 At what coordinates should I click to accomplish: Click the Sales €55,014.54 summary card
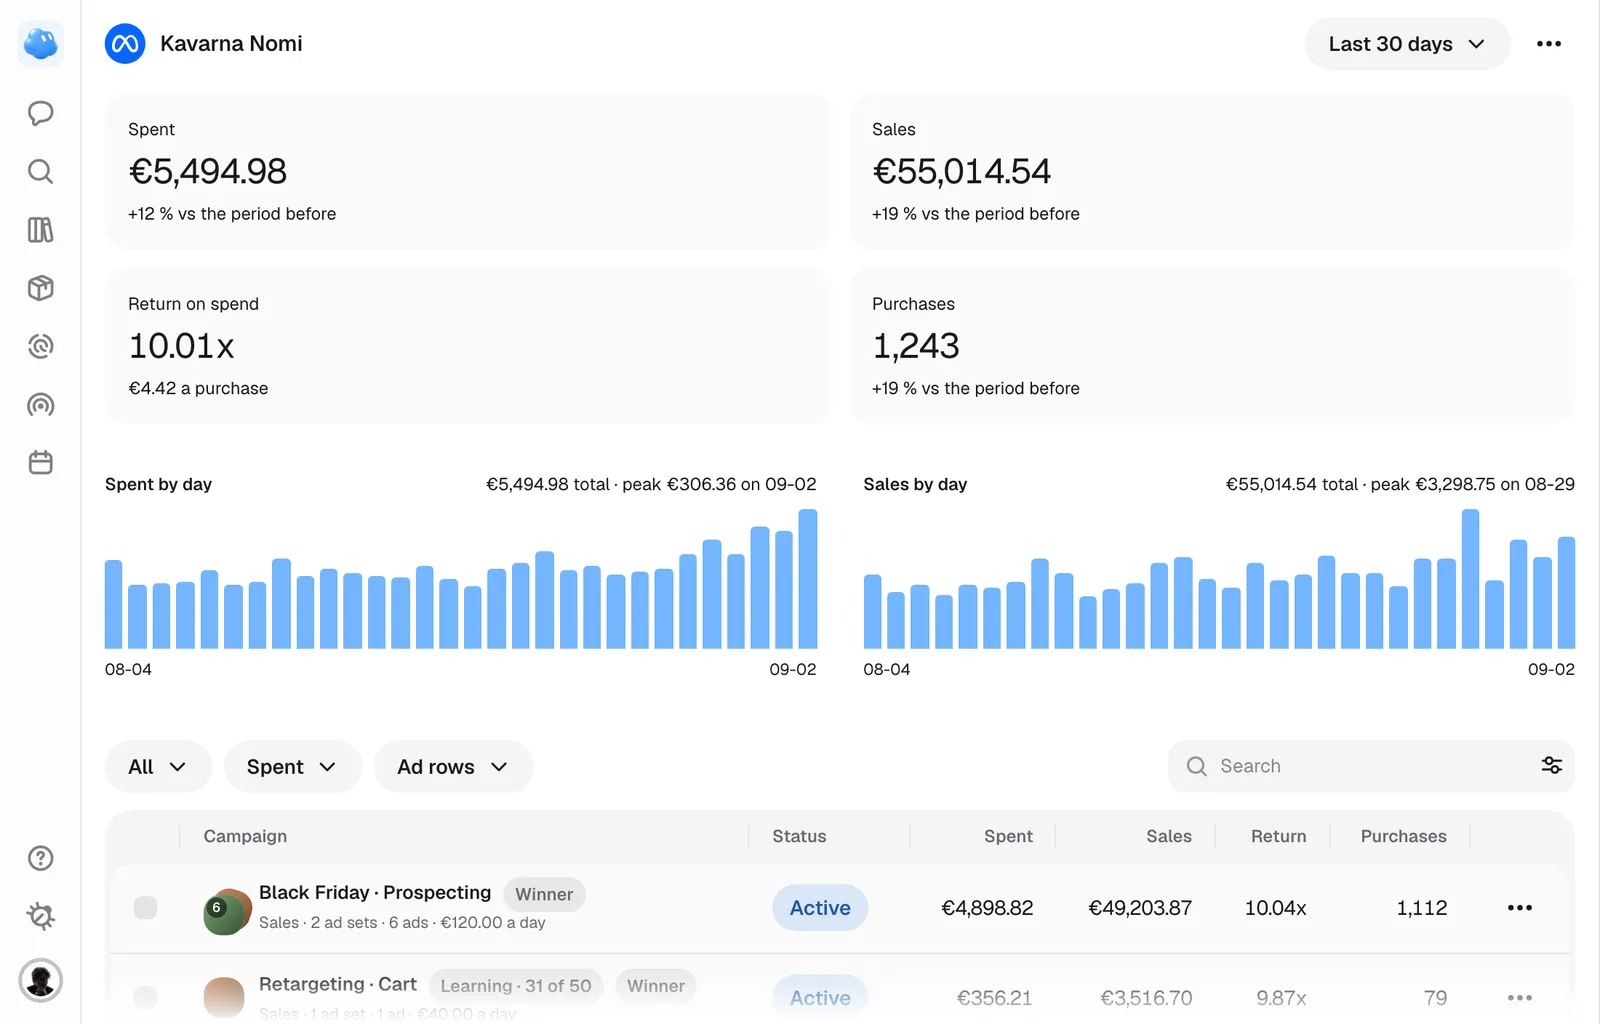[1212, 171]
